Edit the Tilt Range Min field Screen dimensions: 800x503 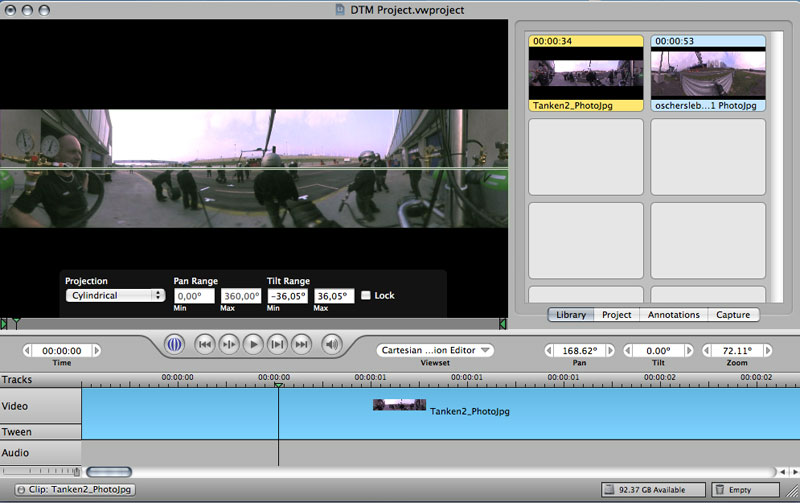coord(288,296)
